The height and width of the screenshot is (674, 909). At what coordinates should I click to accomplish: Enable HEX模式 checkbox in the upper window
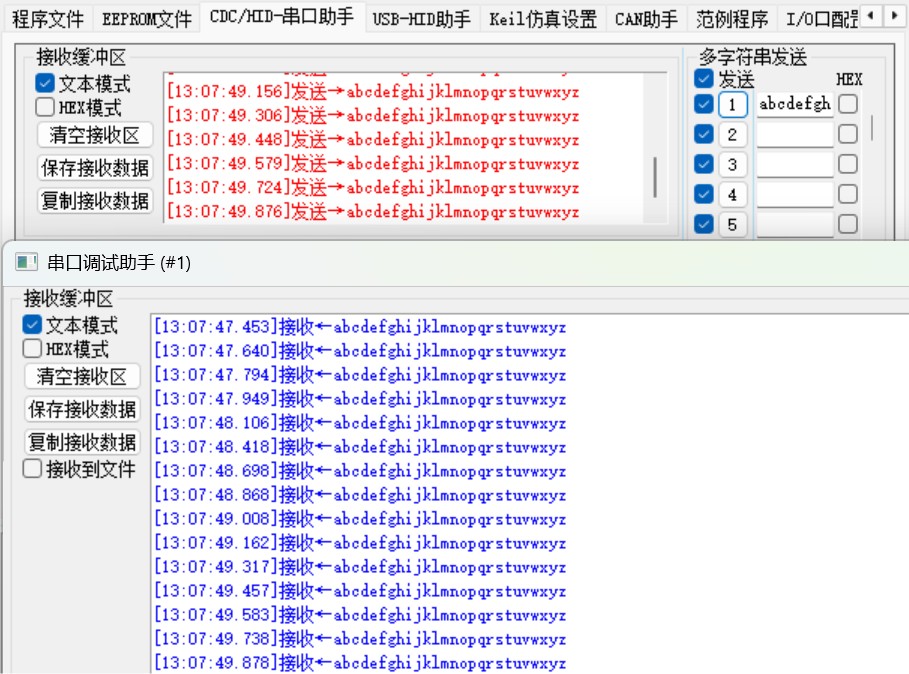tap(45, 107)
